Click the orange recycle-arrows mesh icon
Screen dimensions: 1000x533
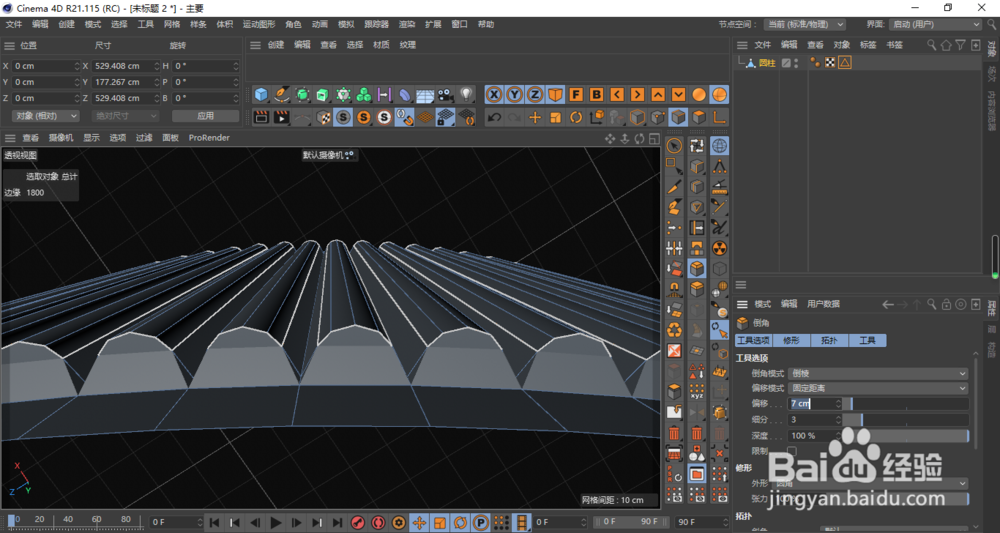pos(674,330)
